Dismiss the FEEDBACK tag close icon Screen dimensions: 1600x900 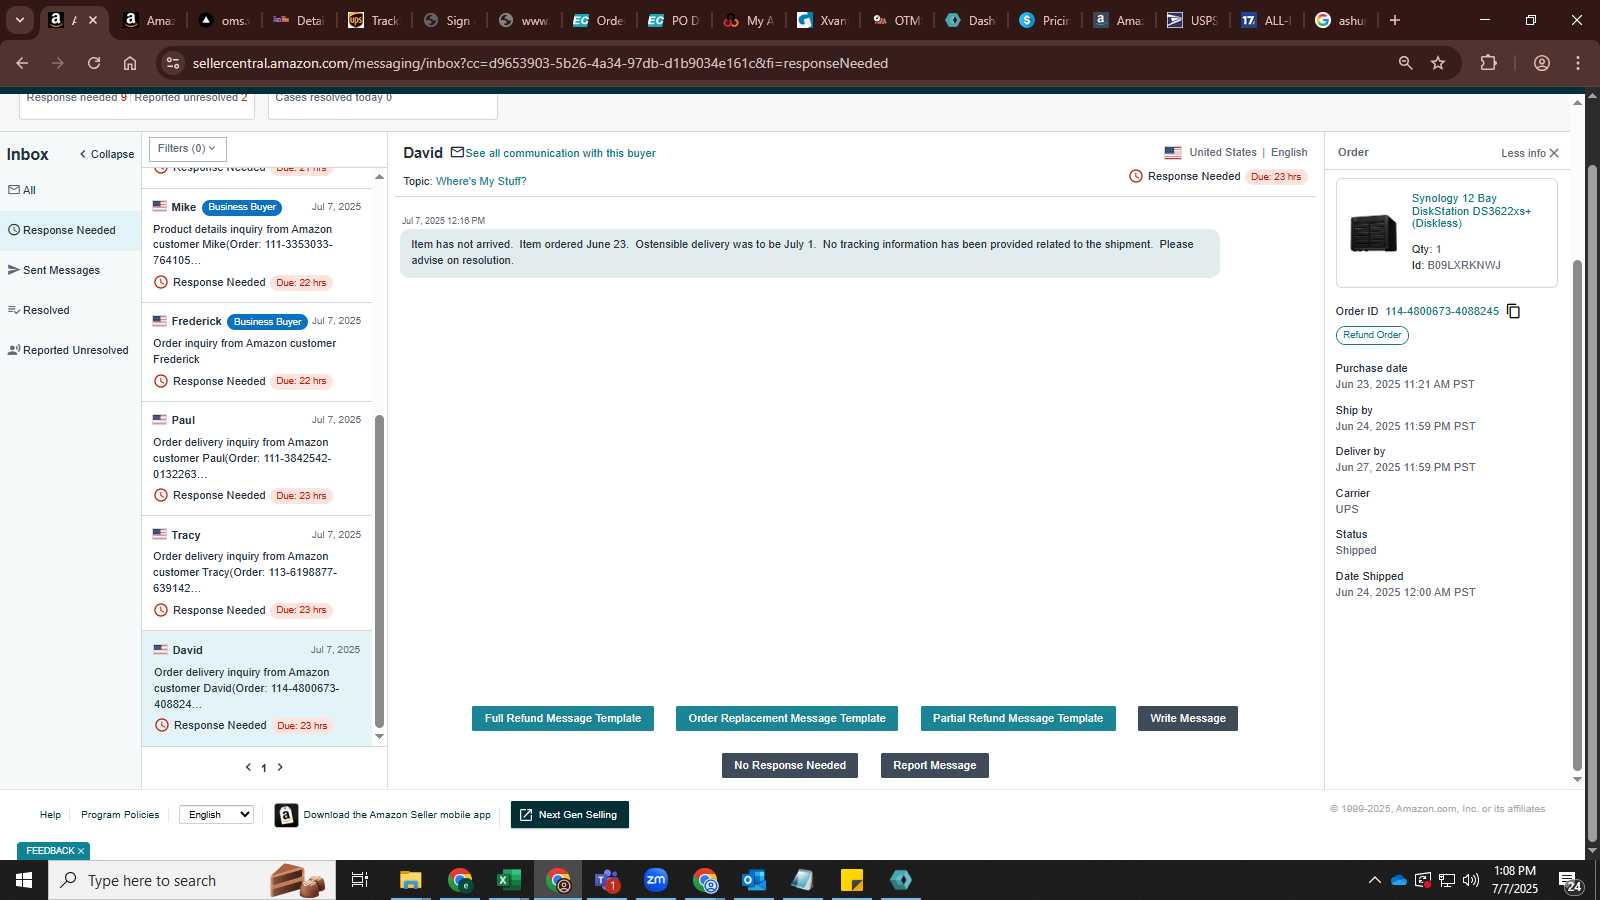[81, 851]
